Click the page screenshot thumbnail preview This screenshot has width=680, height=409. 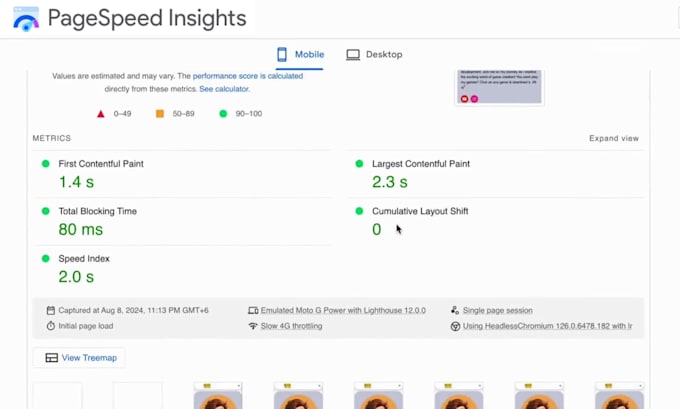click(499, 87)
